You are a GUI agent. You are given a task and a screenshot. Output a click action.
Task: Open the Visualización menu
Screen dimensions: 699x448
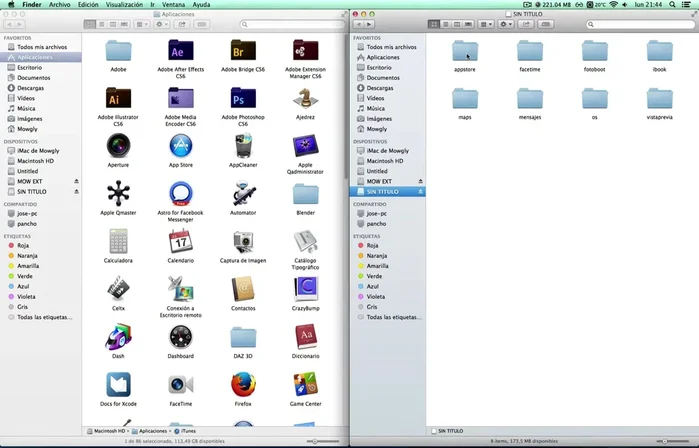(x=124, y=4)
